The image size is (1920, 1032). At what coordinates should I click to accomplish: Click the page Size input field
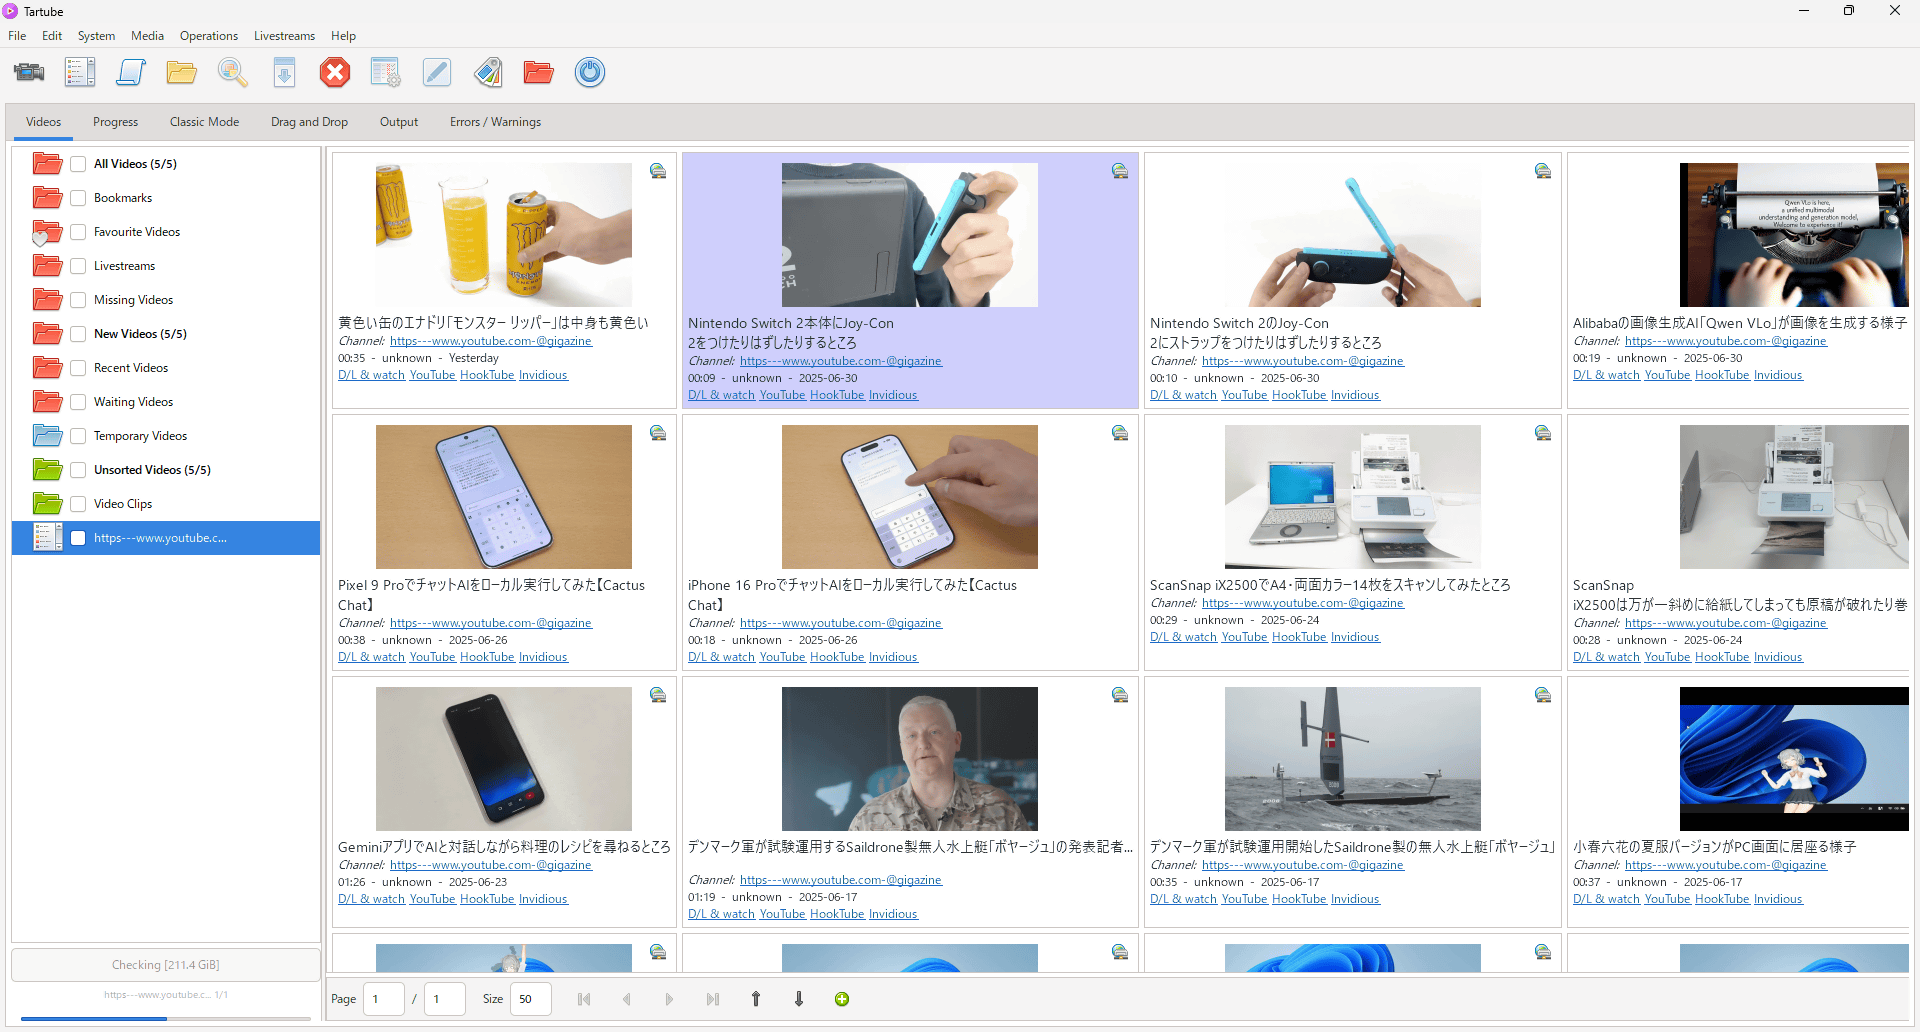coord(530,999)
